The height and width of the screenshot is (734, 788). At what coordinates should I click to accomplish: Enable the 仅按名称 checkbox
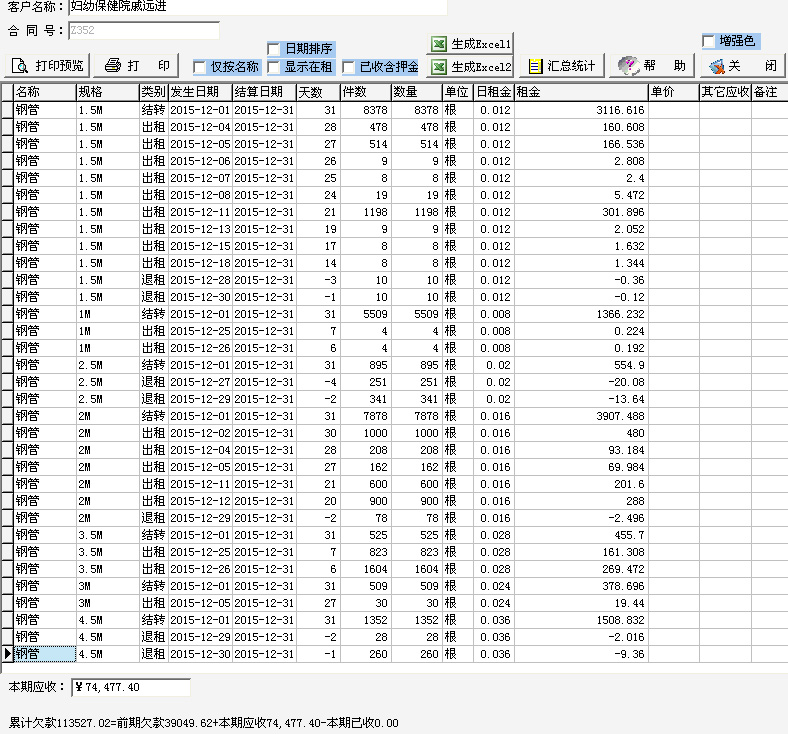tap(200, 67)
